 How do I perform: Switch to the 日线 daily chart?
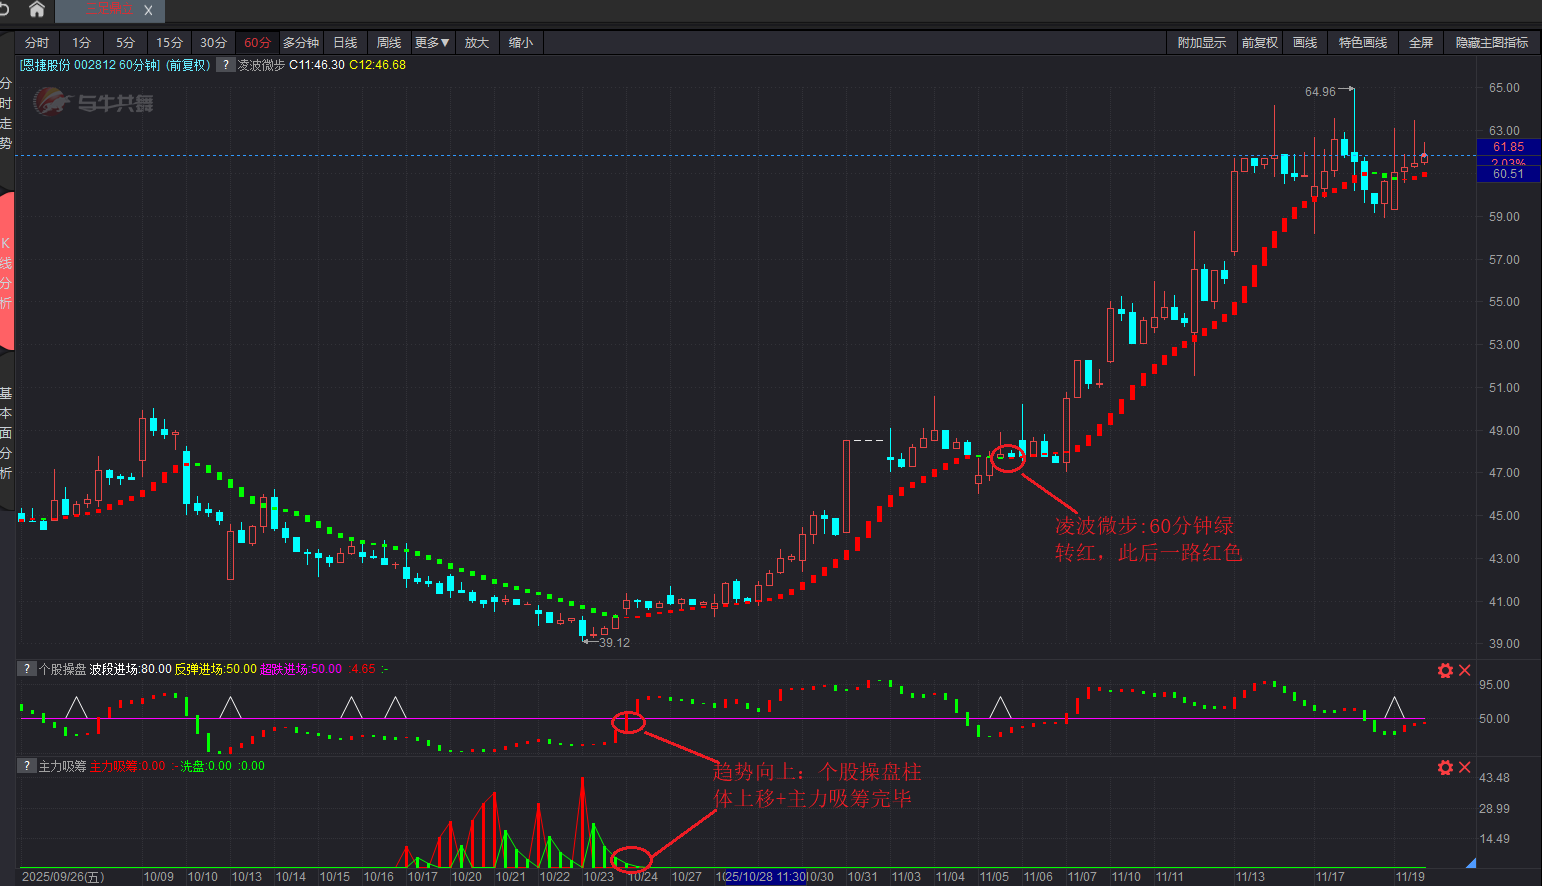coord(345,43)
